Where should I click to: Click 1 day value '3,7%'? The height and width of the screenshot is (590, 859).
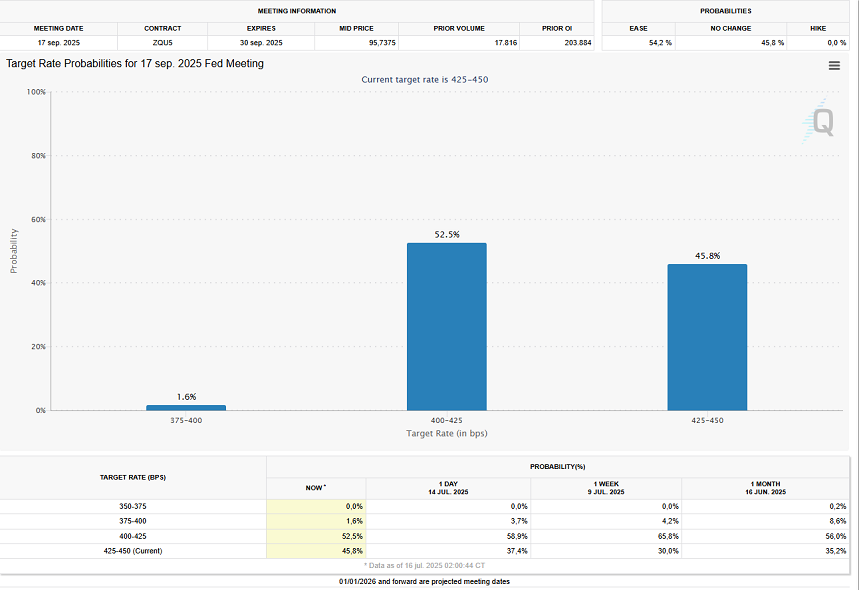point(519,522)
